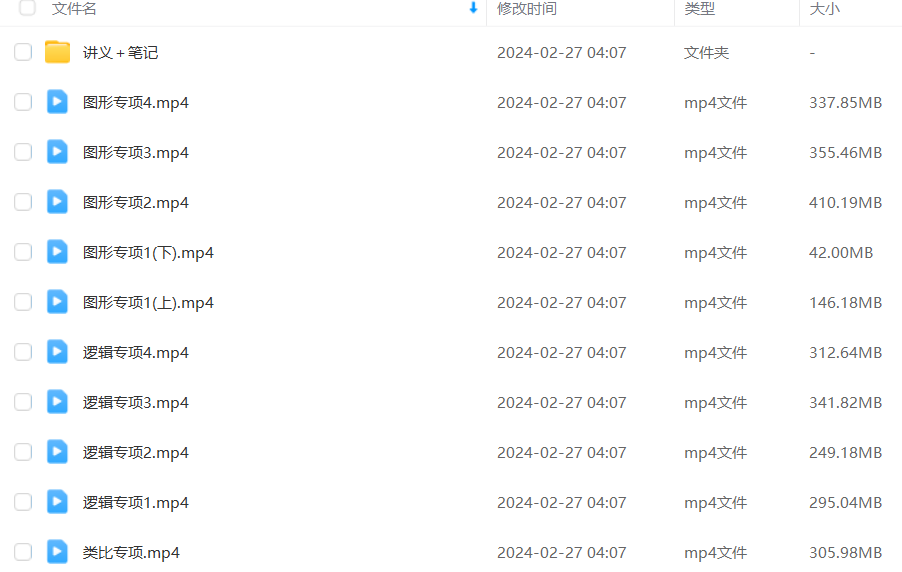Sort by 修改时间 column header
Screen dimensions: 902x572
[527, 9]
